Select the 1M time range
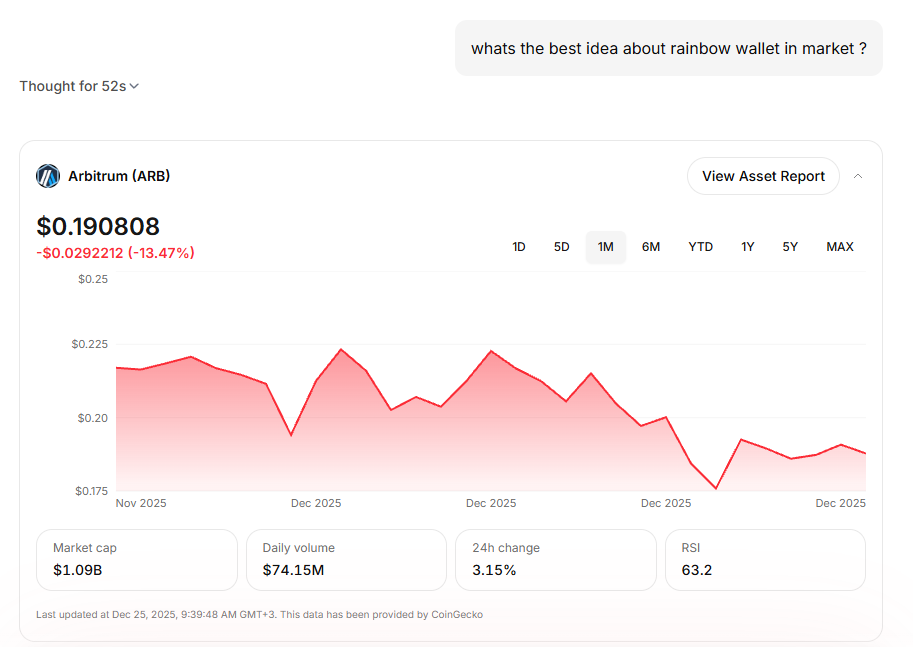Viewport: 913px width, 647px height. tap(606, 247)
